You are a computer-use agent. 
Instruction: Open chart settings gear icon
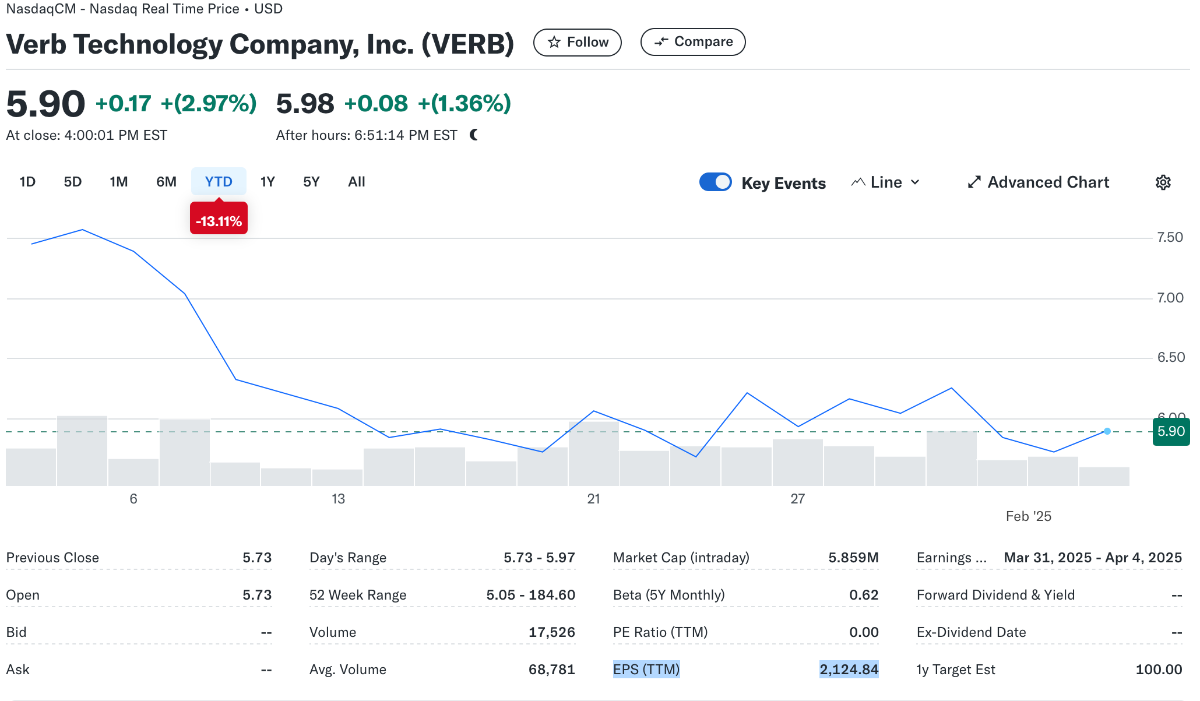tap(1163, 182)
